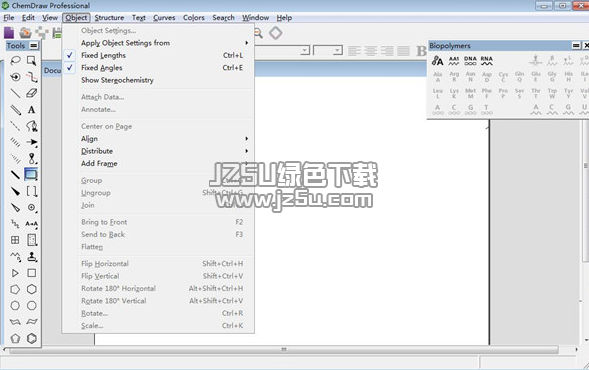The height and width of the screenshot is (370, 589).
Task: Select the Templates stamp tool
Action: click(x=32, y=257)
